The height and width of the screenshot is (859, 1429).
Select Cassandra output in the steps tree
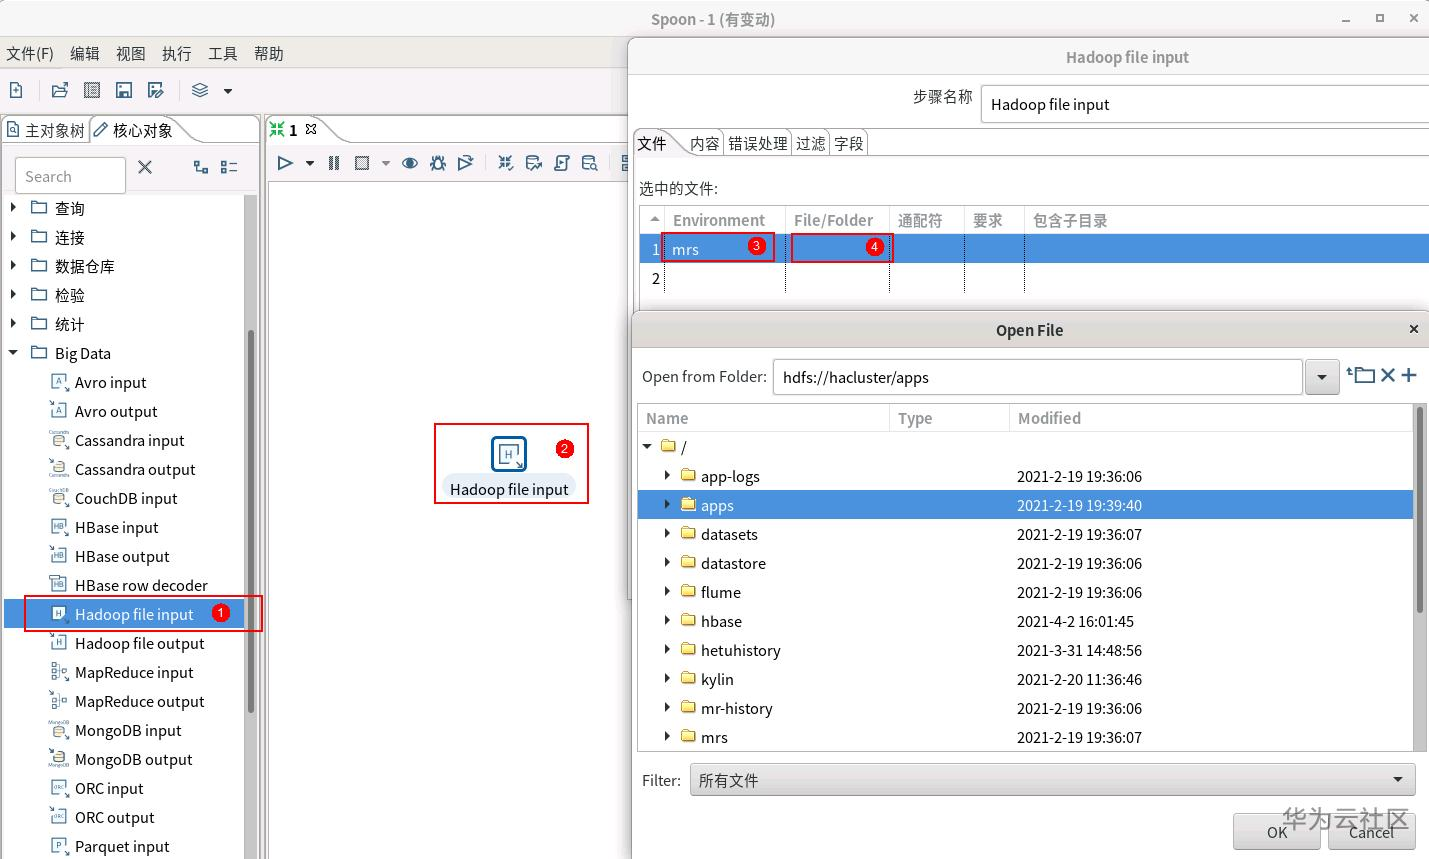coord(135,469)
